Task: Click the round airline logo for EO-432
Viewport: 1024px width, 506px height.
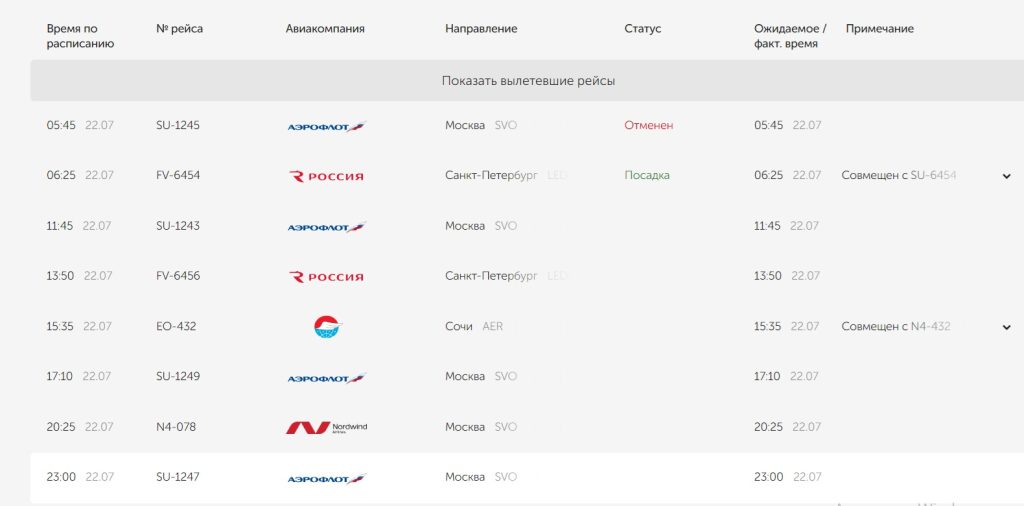Action: 327,326
